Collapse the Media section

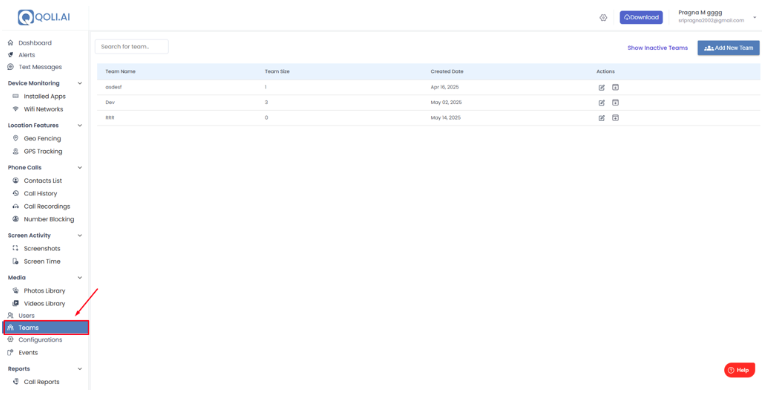coord(80,277)
